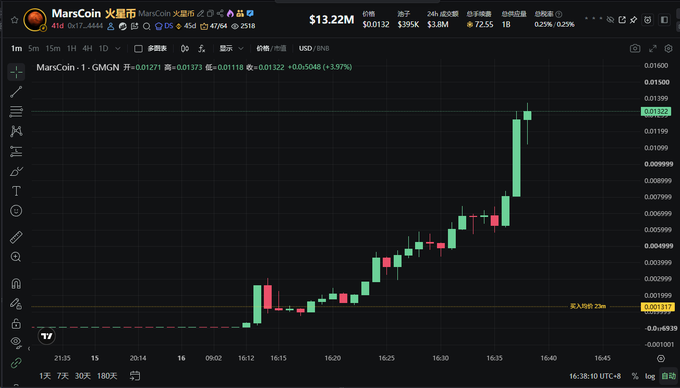680x388 pixels.
Task: Toggle 自动 auto scale
Action: 668,376
